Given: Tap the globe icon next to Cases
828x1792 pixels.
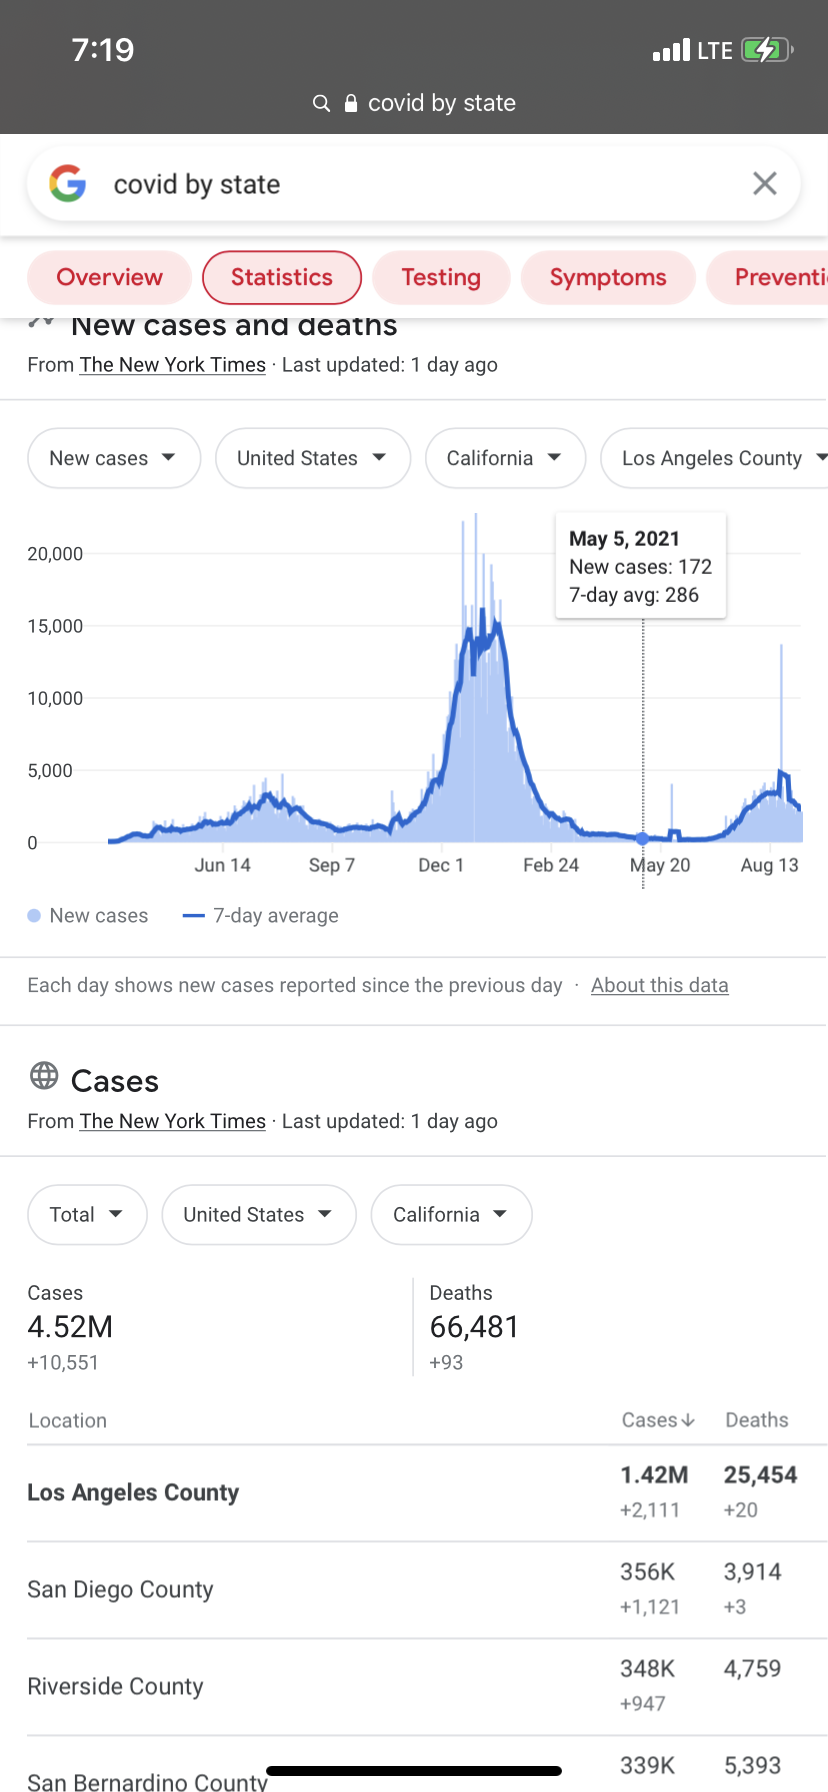Looking at the screenshot, I should click(44, 1076).
